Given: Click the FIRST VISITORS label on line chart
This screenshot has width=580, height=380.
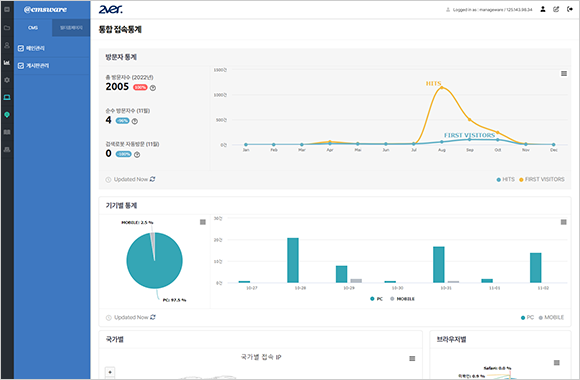Looking at the screenshot, I should (469, 135).
